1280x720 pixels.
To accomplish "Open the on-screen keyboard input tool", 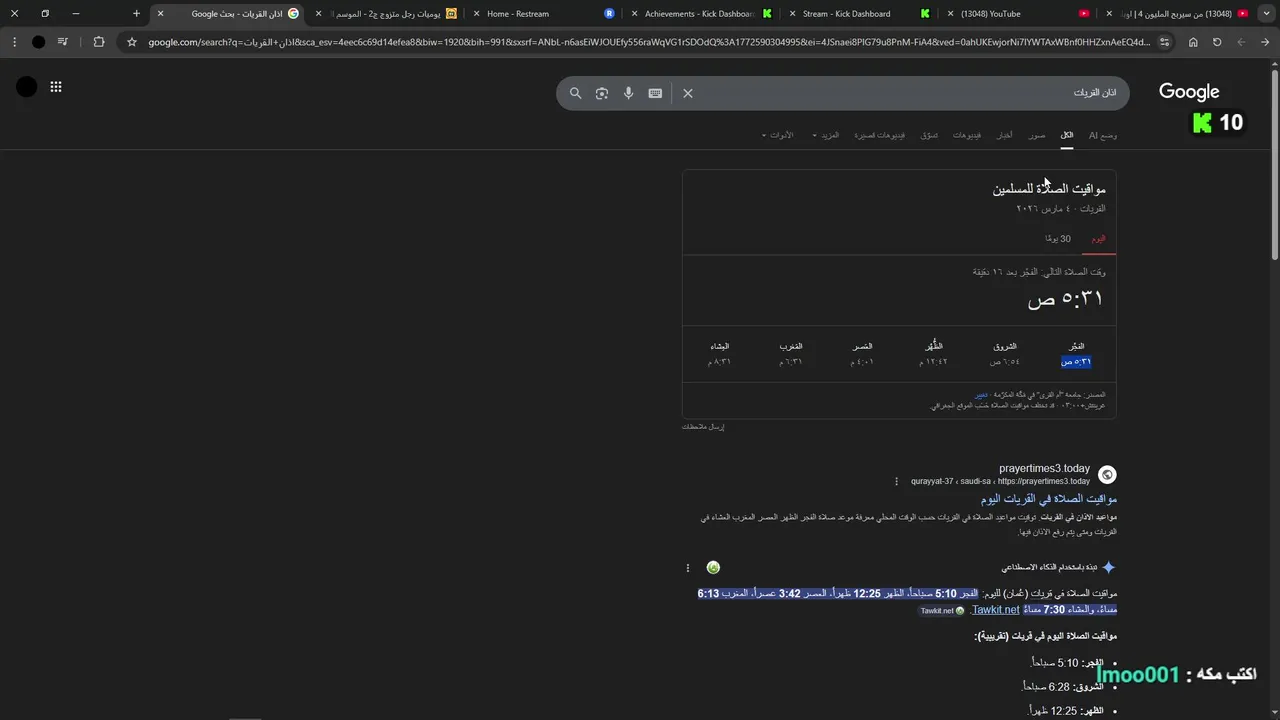I will click(x=655, y=93).
